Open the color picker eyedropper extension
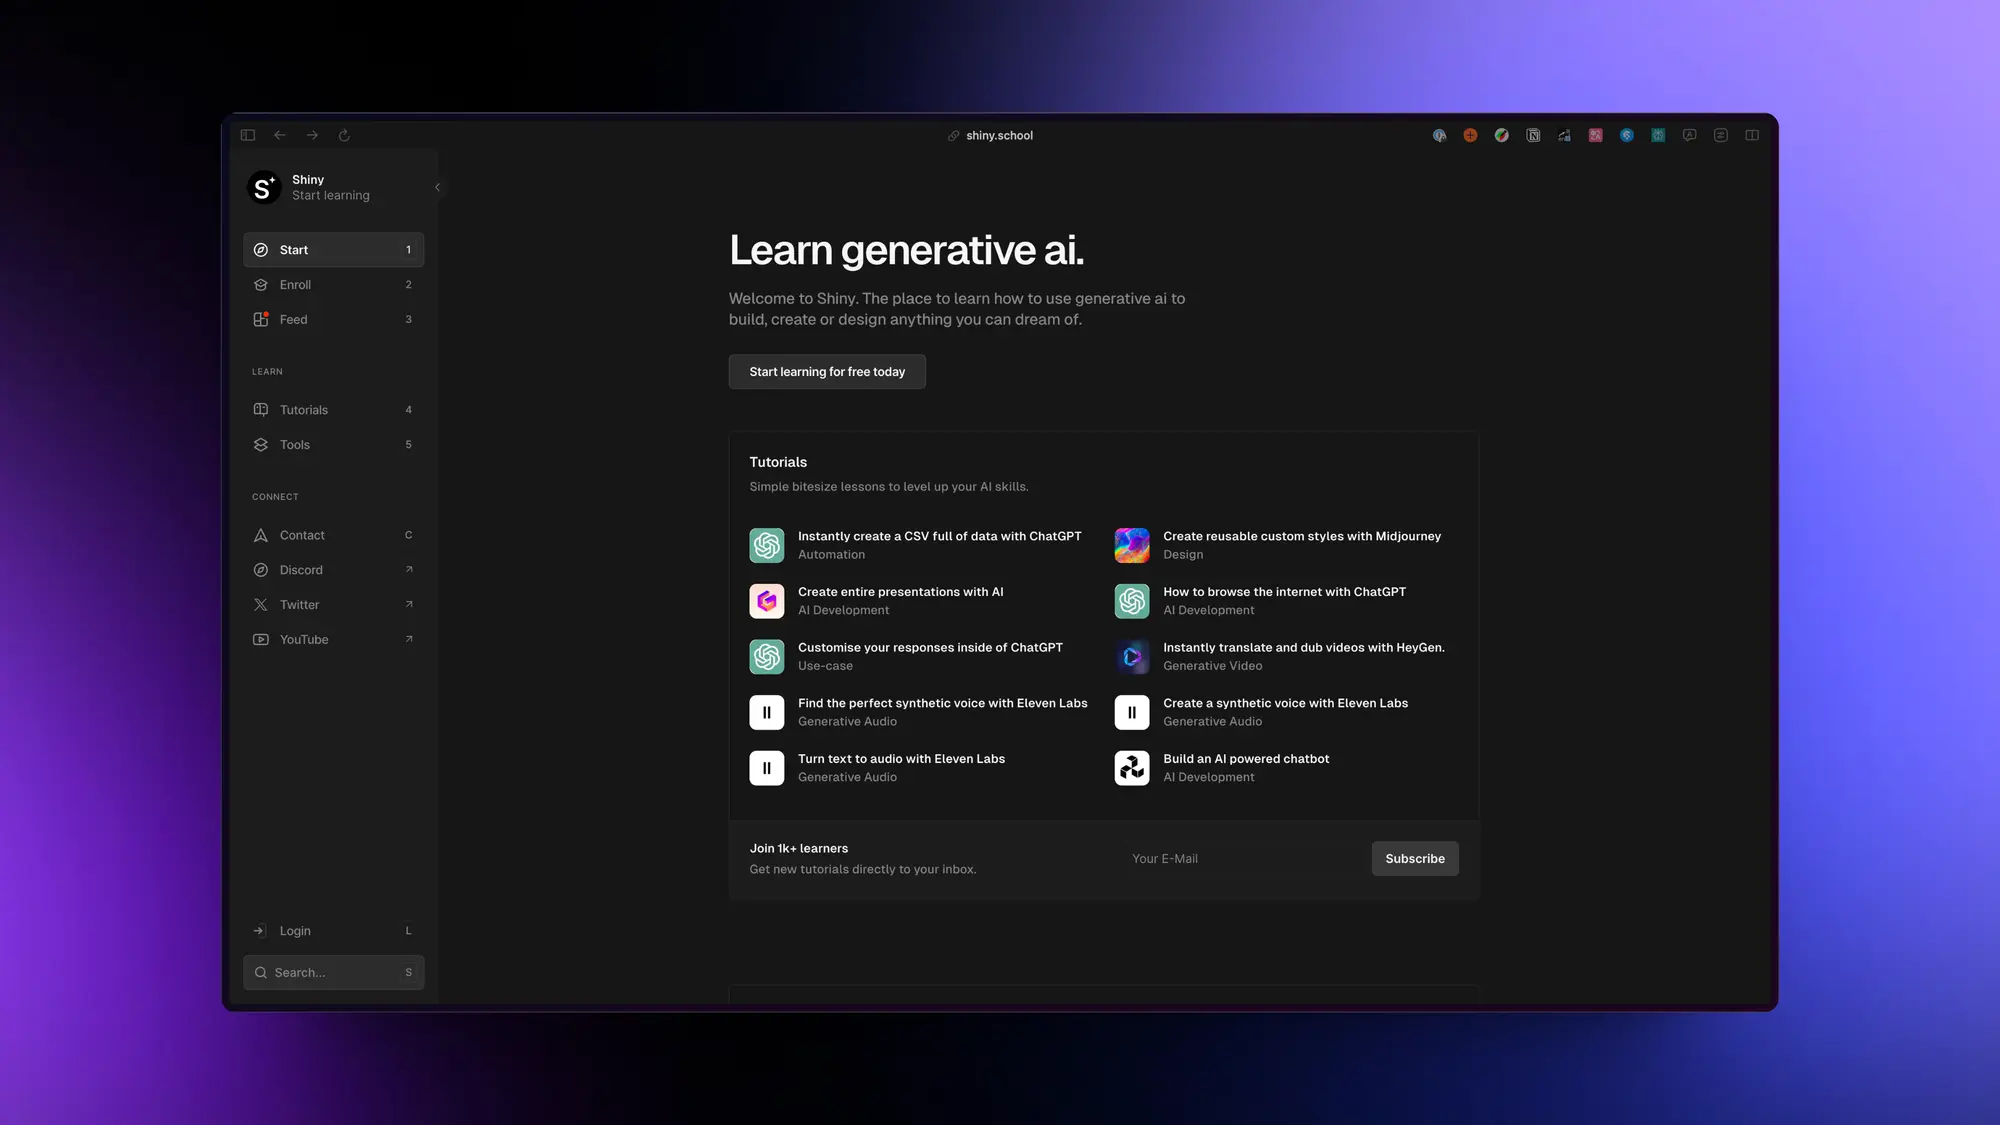Image resolution: width=2000 pixels, height=1125 pixels. pos(1502,136)
